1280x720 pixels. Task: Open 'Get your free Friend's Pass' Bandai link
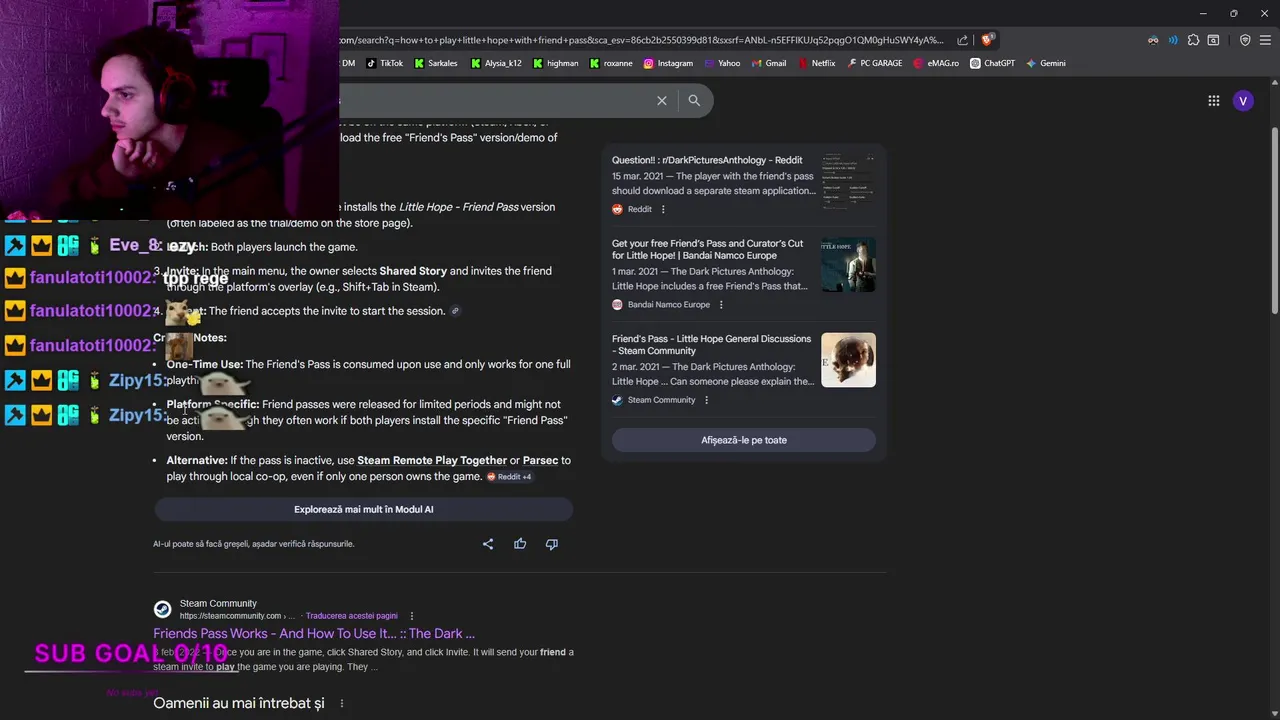708,249
